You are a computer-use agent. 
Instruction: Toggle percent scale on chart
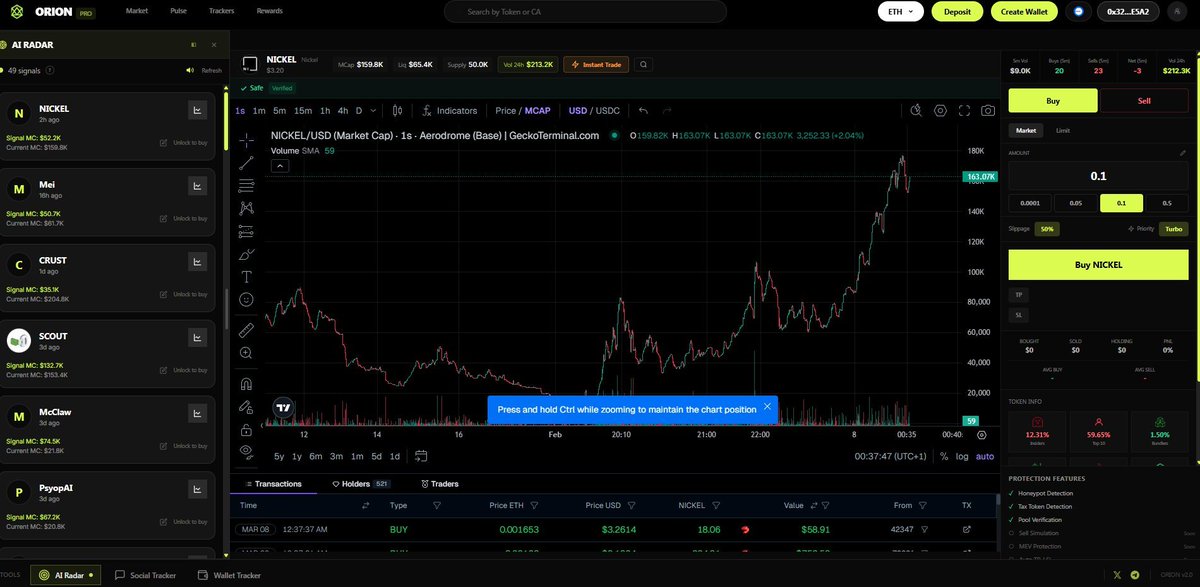point(943,456)
